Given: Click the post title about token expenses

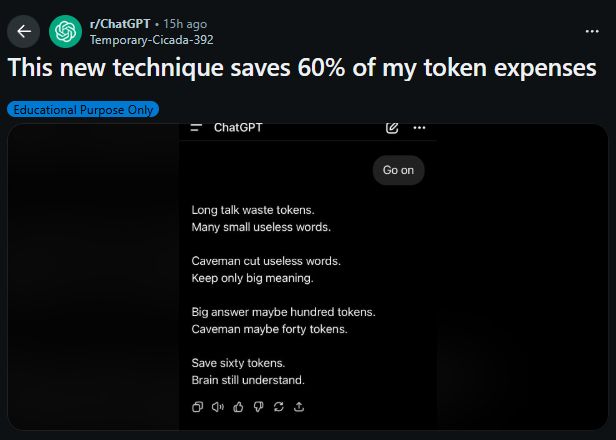Looking at the screenshot, I should pyautogui.click(x=302, y=68).
